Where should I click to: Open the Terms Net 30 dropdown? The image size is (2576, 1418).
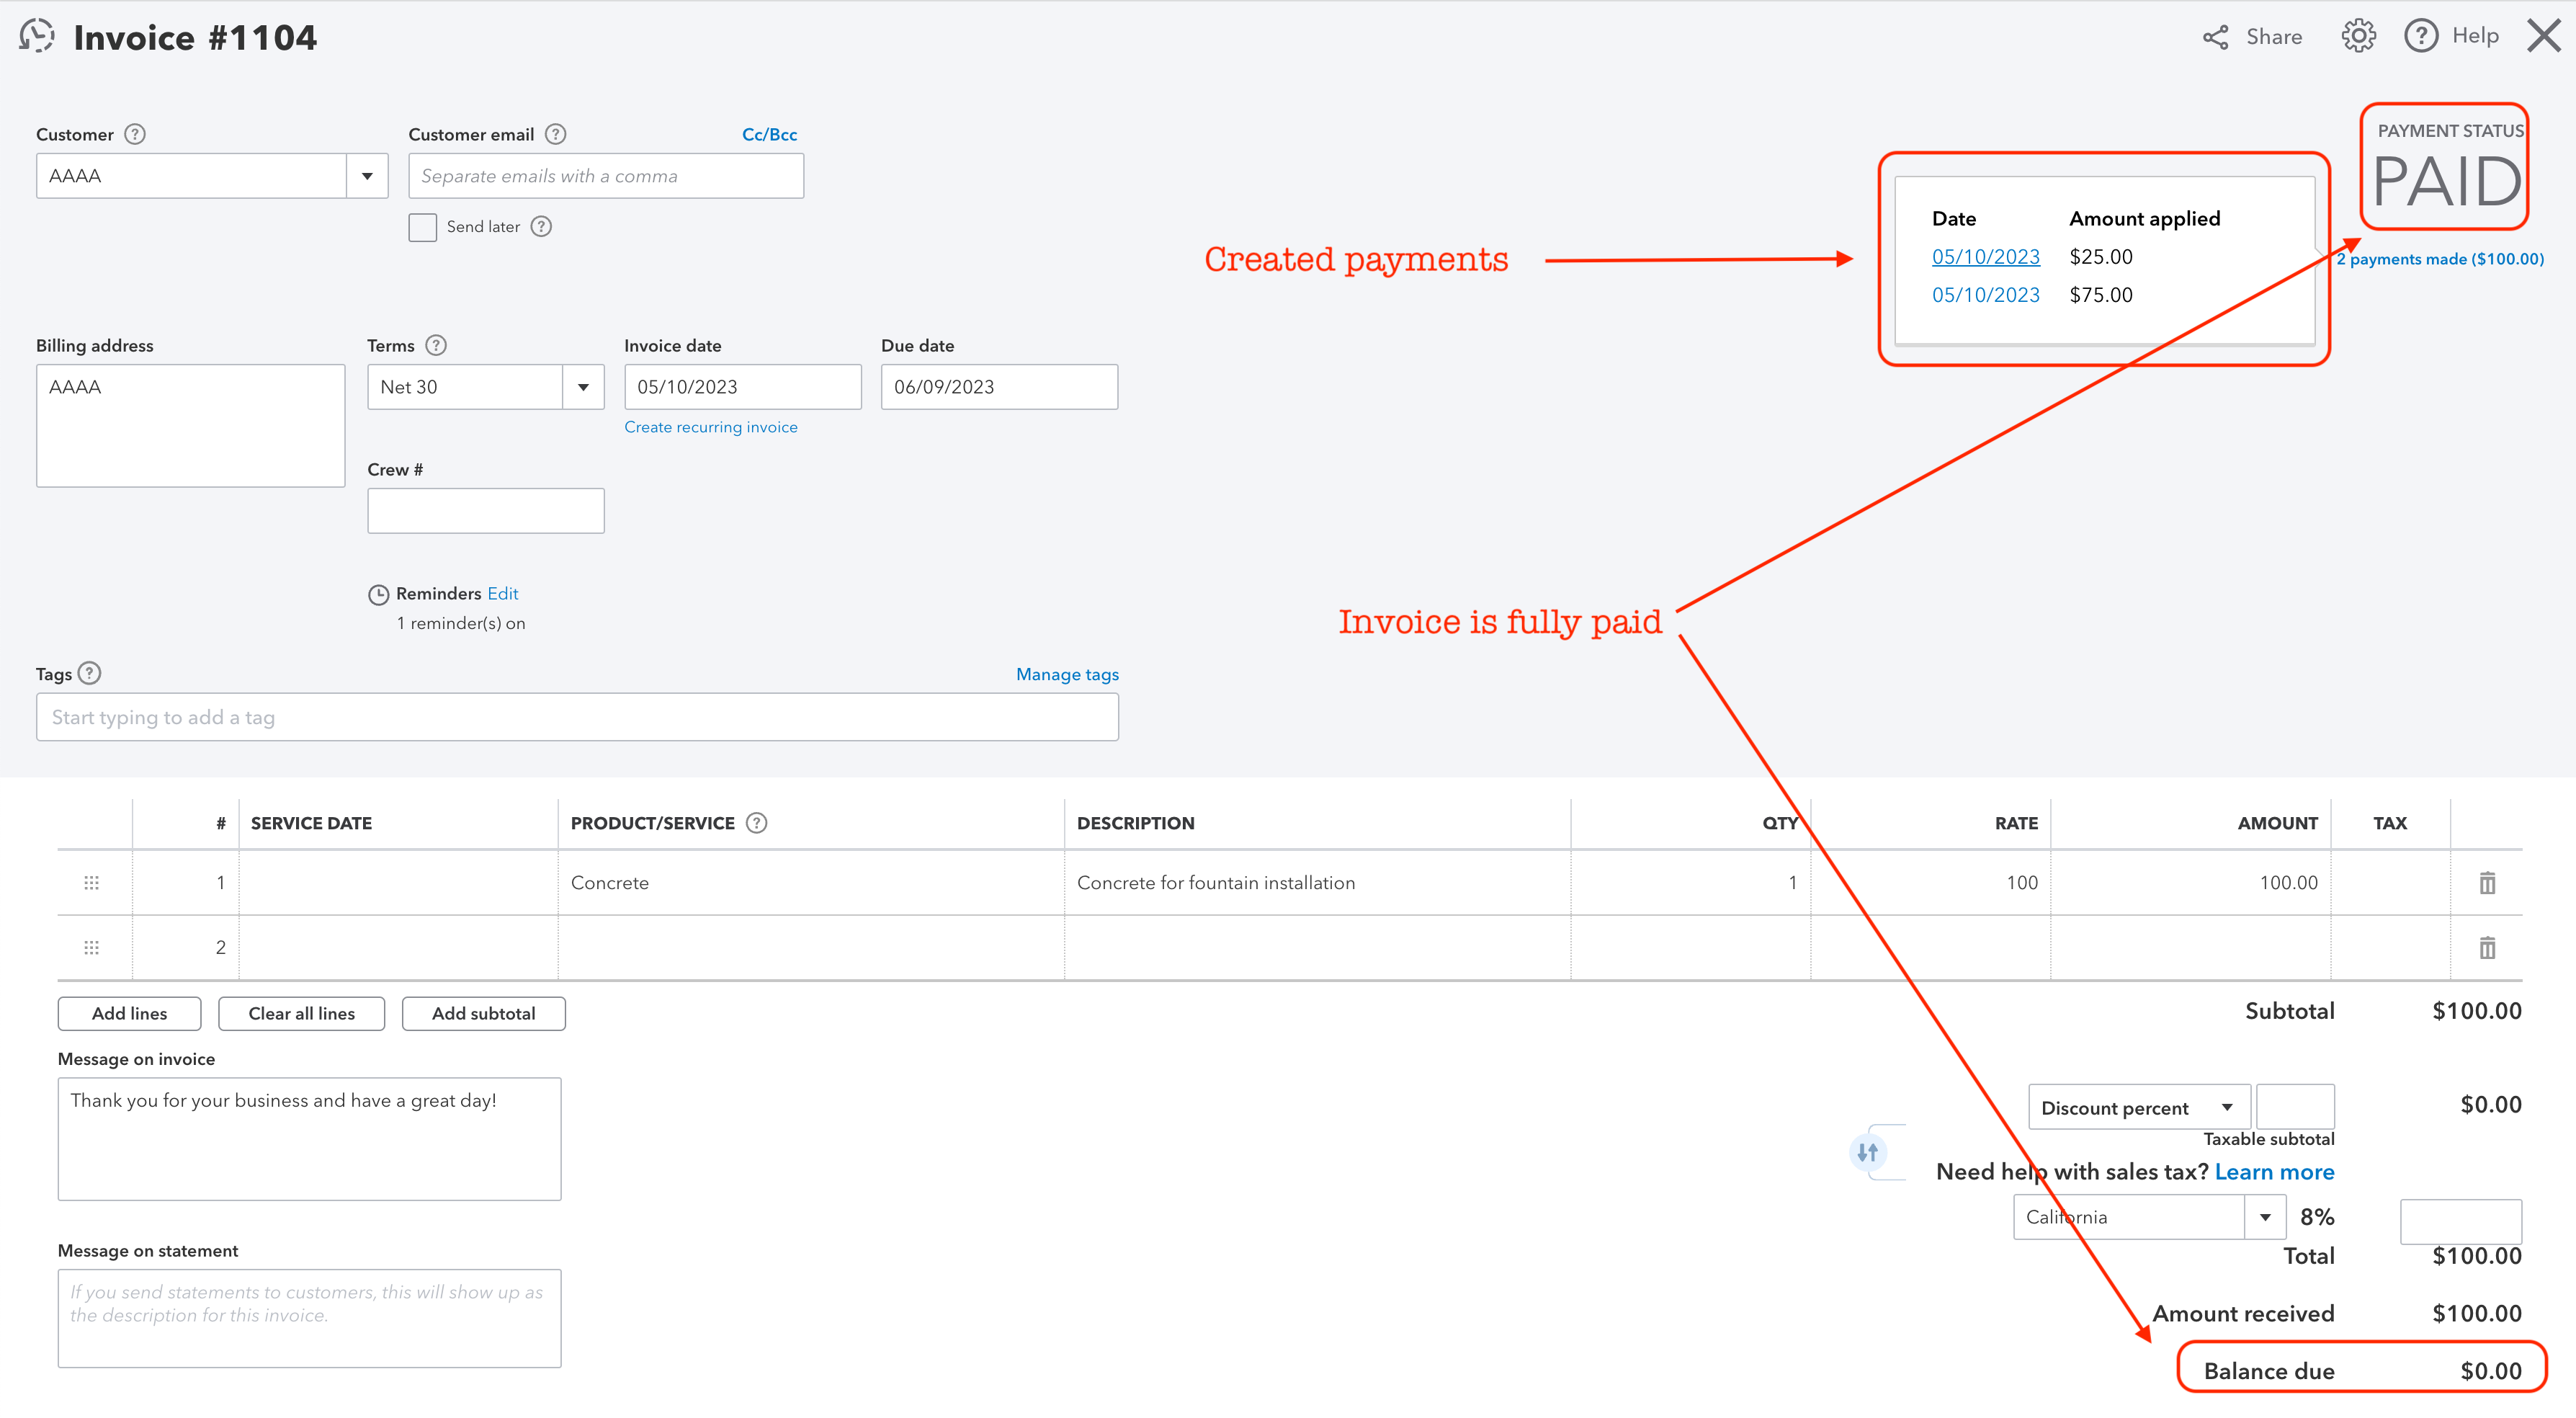tap(583, 387)
